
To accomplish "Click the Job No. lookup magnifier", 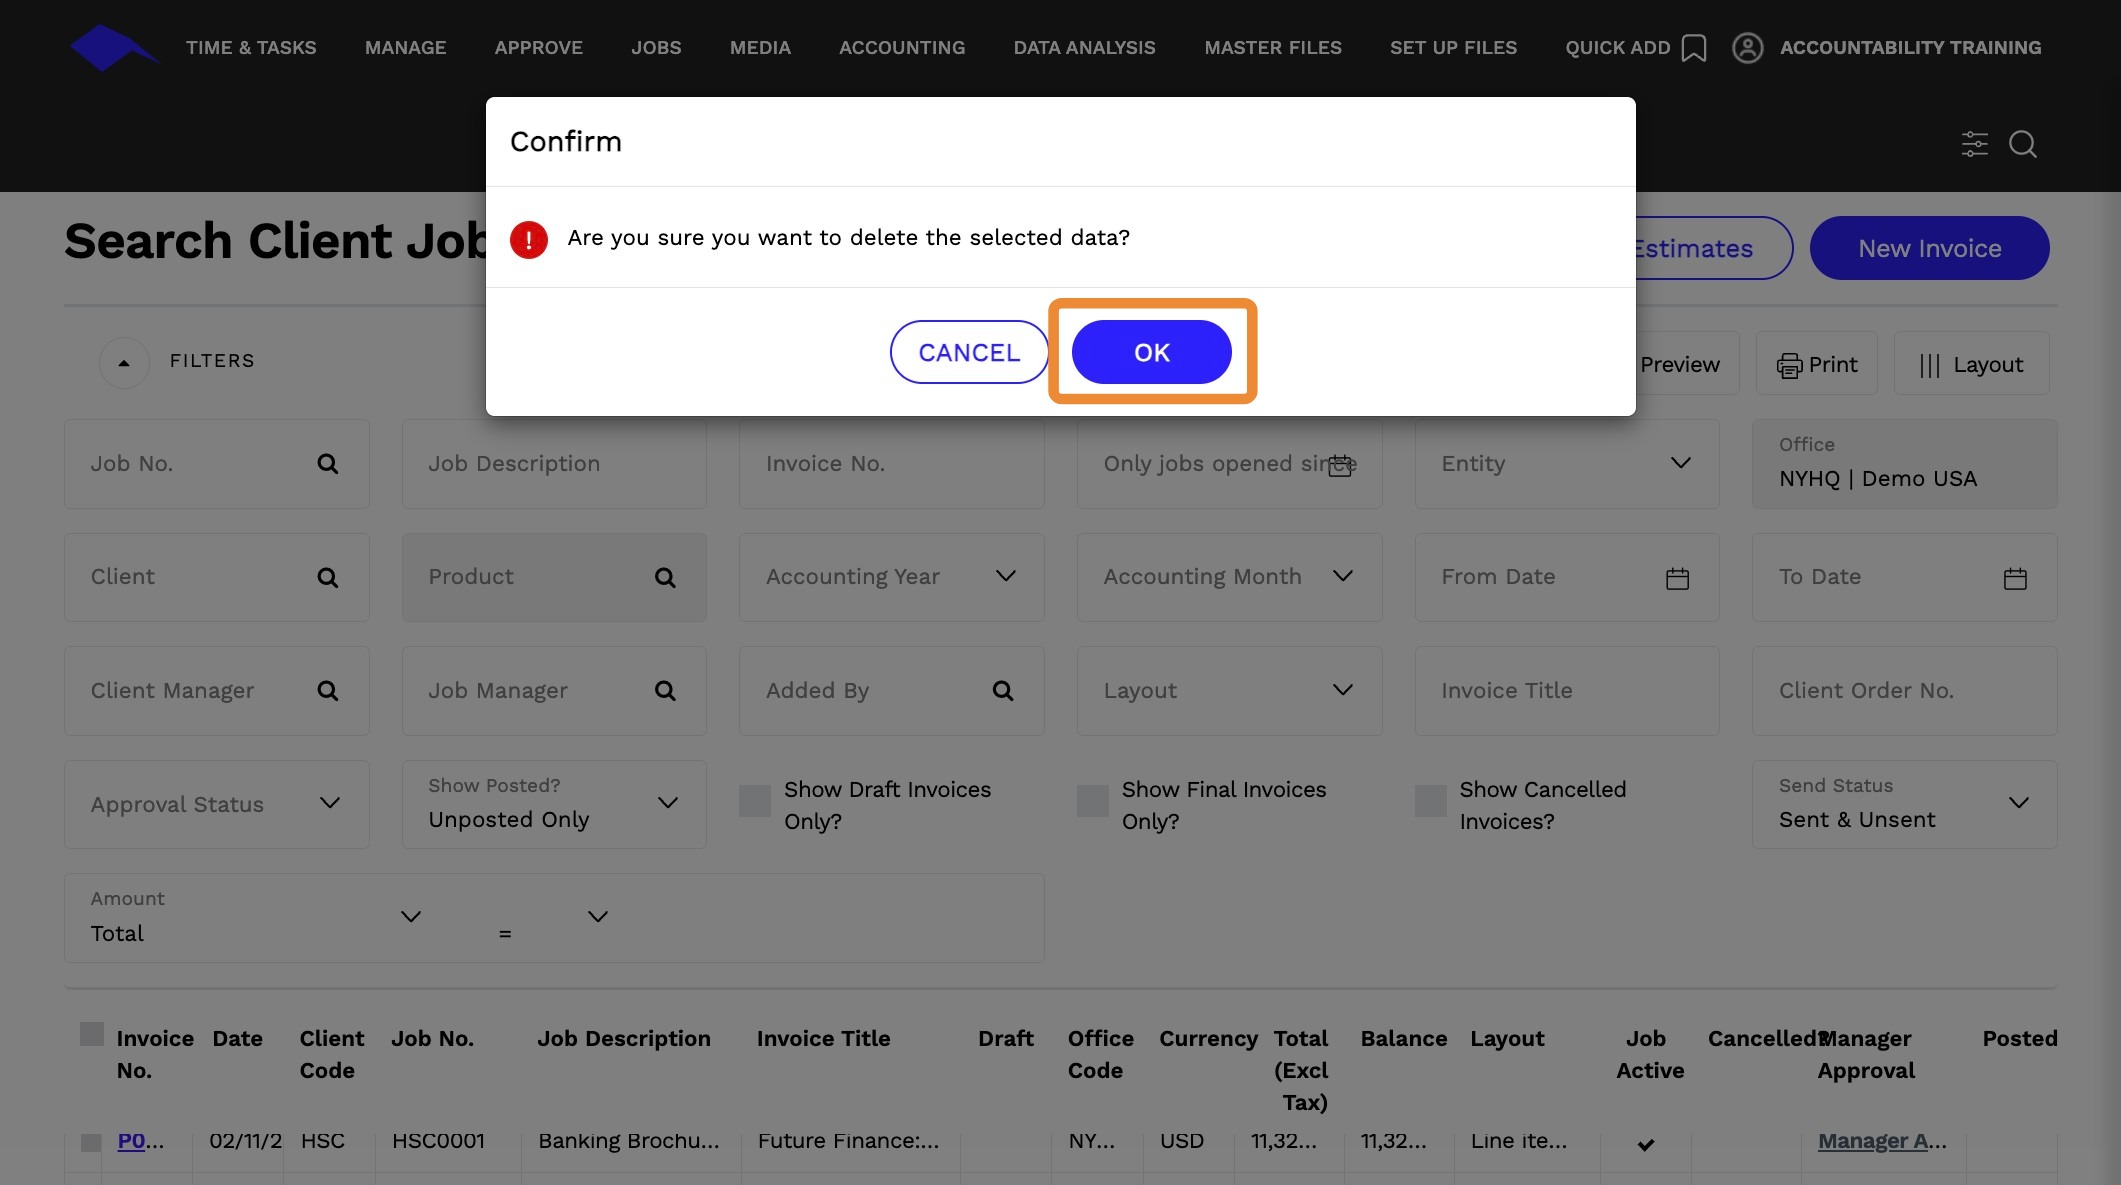I will coord(327,464).
